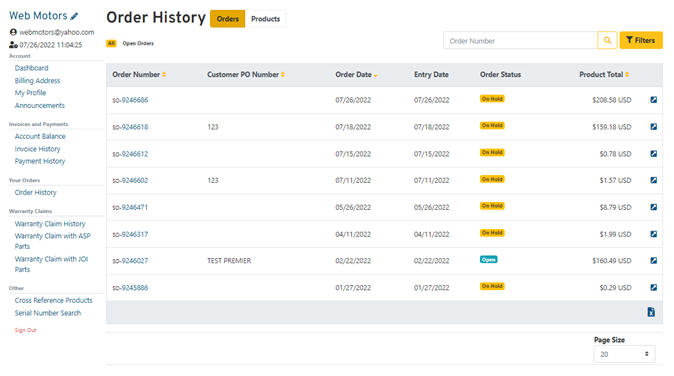
Task: Open details icon for order so-9246686
Action: (653, 100)
